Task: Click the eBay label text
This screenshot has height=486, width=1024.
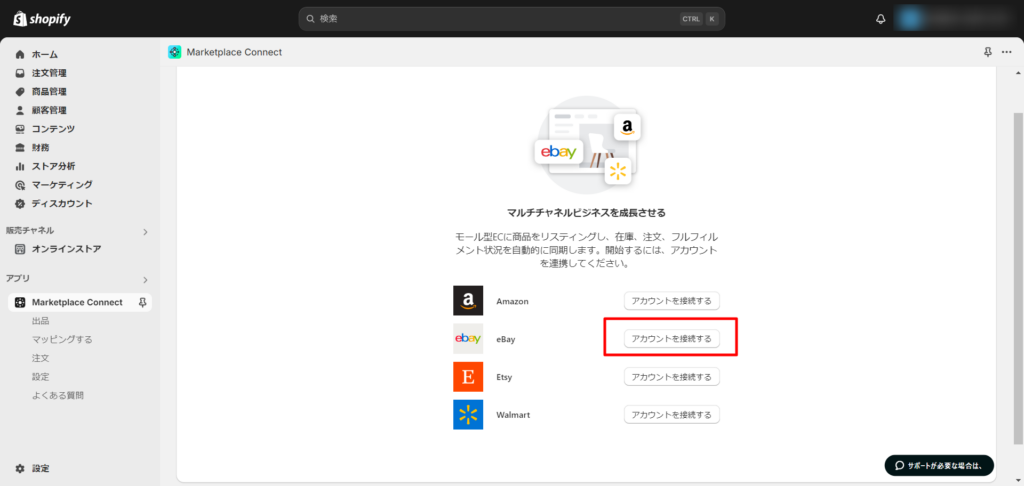Action: click(506, 339)
